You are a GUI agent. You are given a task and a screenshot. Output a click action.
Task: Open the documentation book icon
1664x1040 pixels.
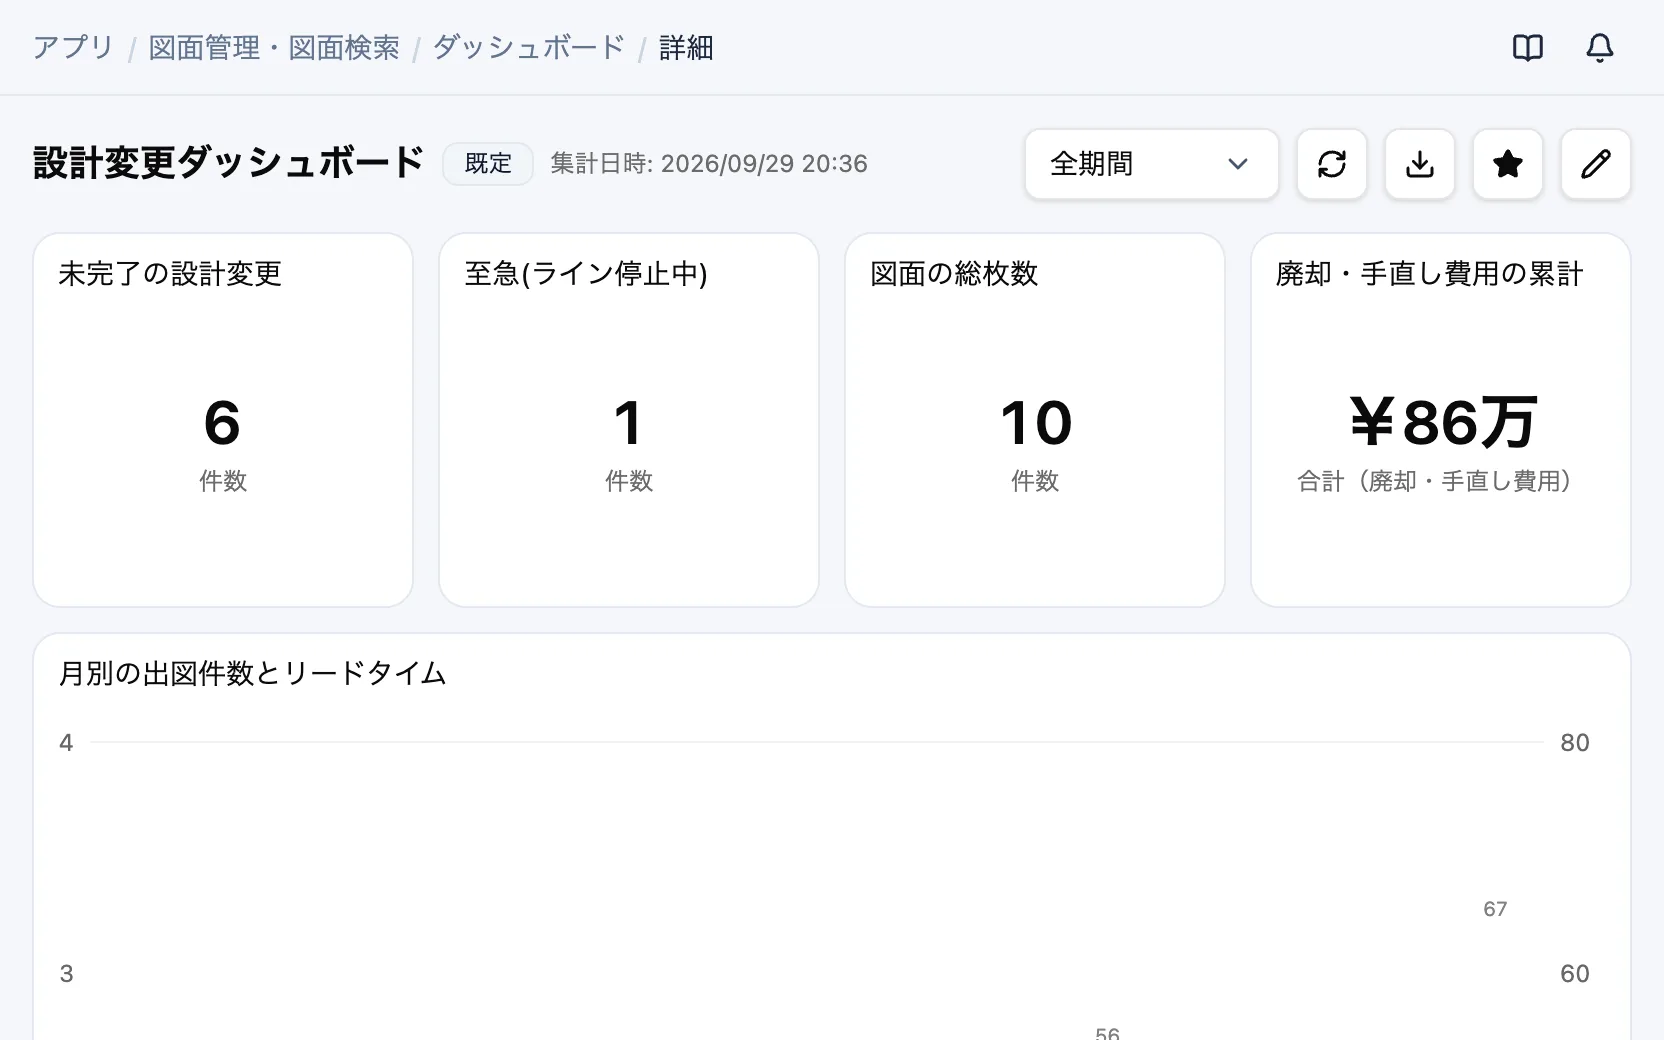pos(1527,47)
